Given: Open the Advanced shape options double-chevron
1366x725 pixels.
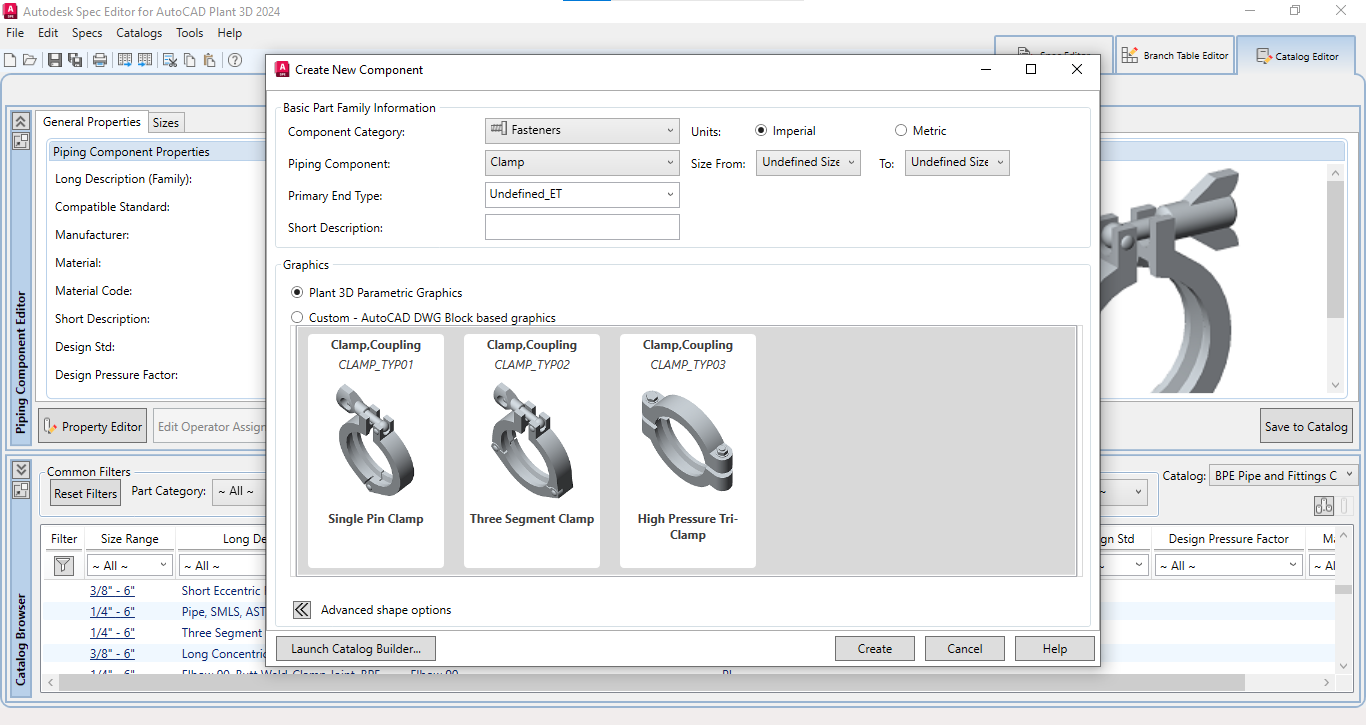Looking at the screenshot, I should click(302, 609).
